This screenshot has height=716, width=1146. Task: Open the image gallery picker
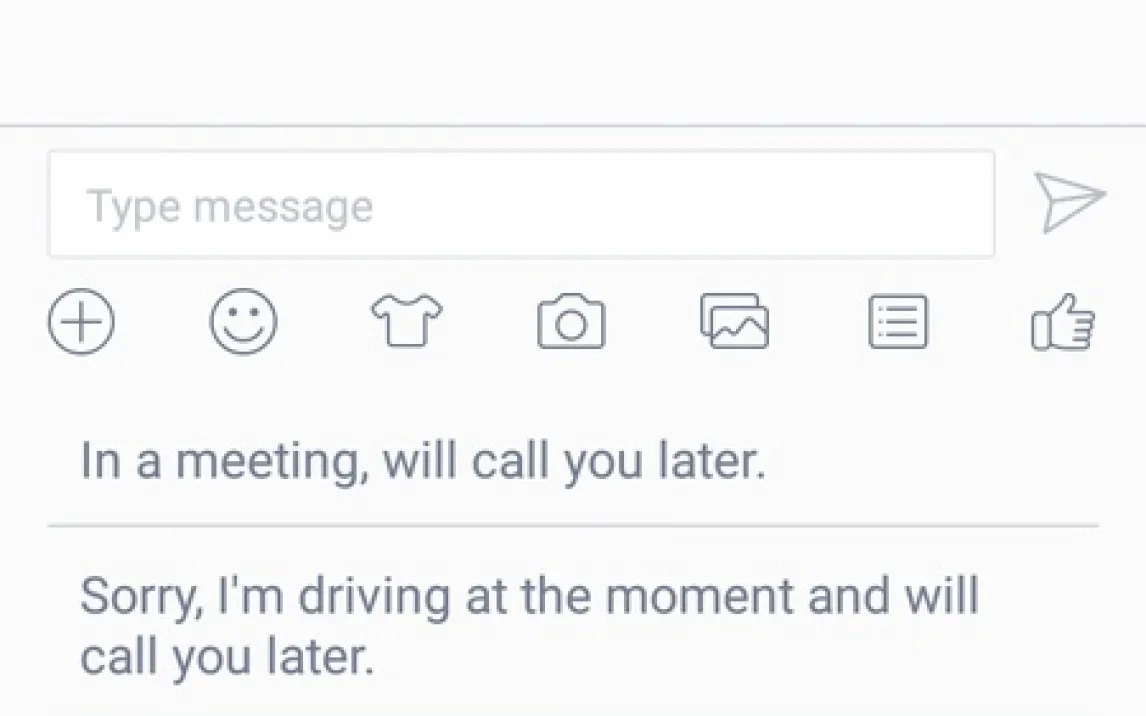coord(734,321)
